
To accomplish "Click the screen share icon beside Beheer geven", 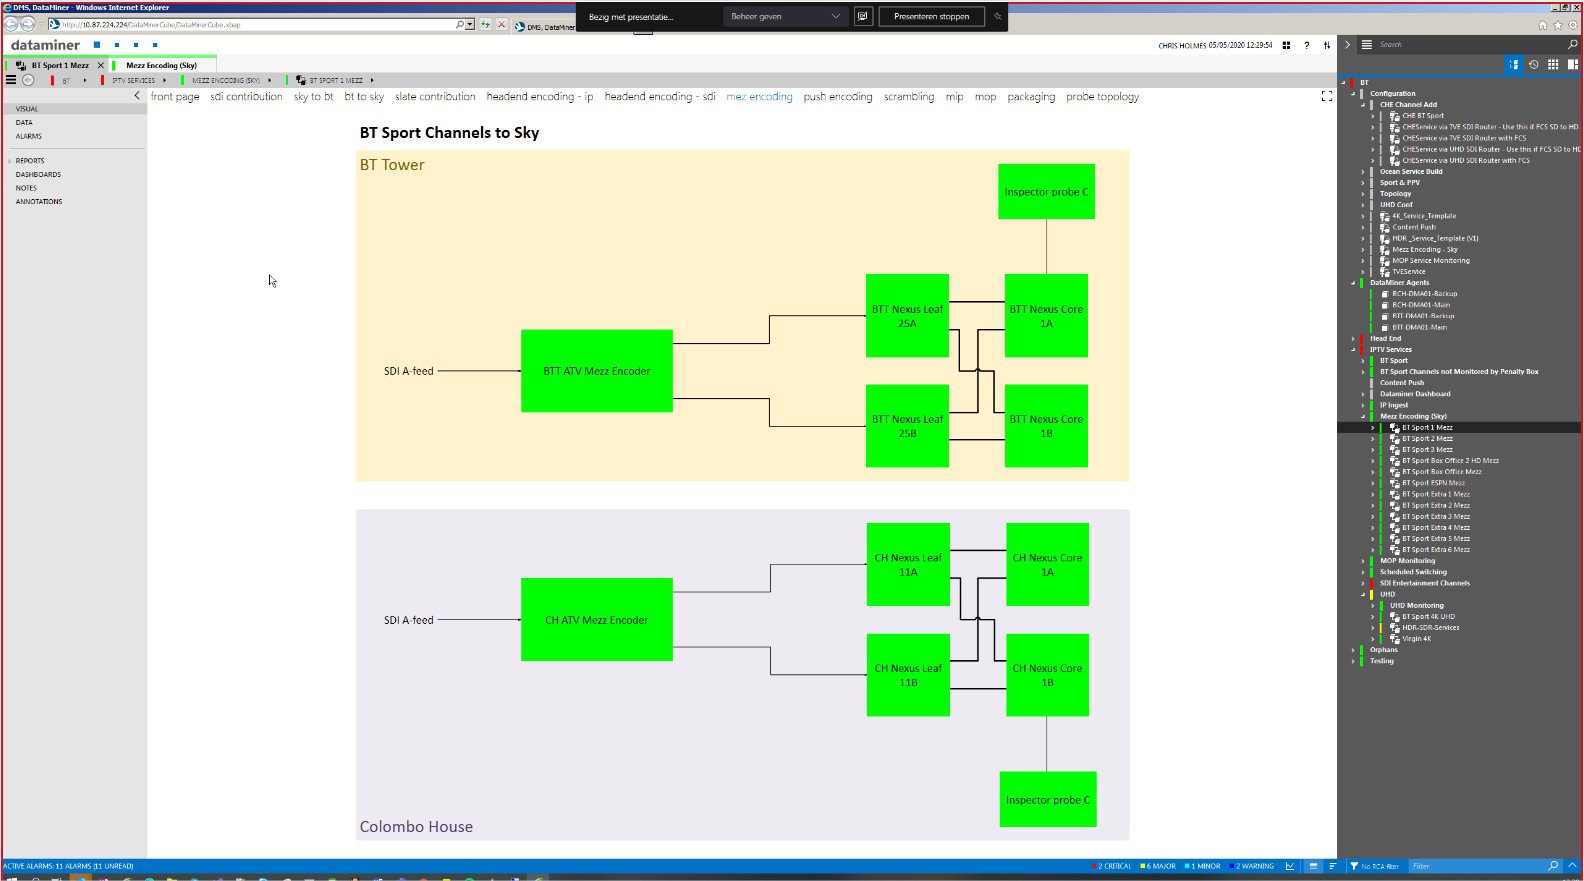I will (x=863, y=17).
